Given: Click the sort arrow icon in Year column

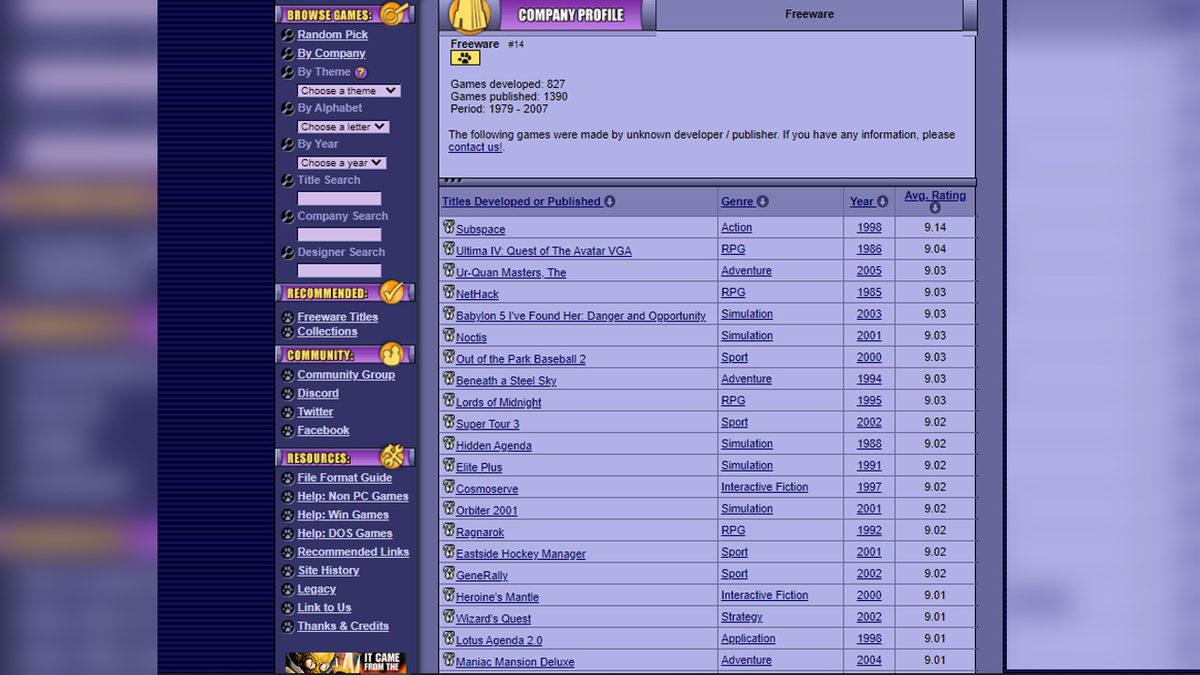Looking at the screenshot, I should (883, 202).
